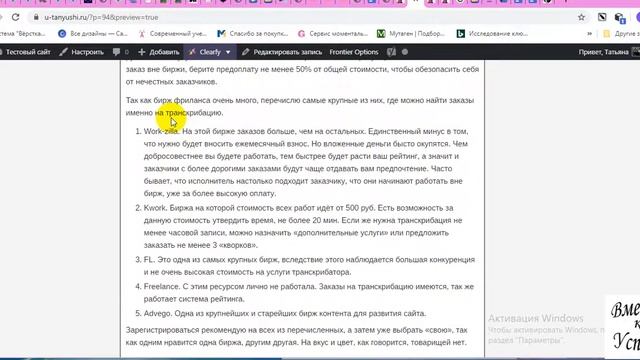This screenshot has height=360, width=640.
Task: Bookmark this page with the star icon
Action: 581,17
